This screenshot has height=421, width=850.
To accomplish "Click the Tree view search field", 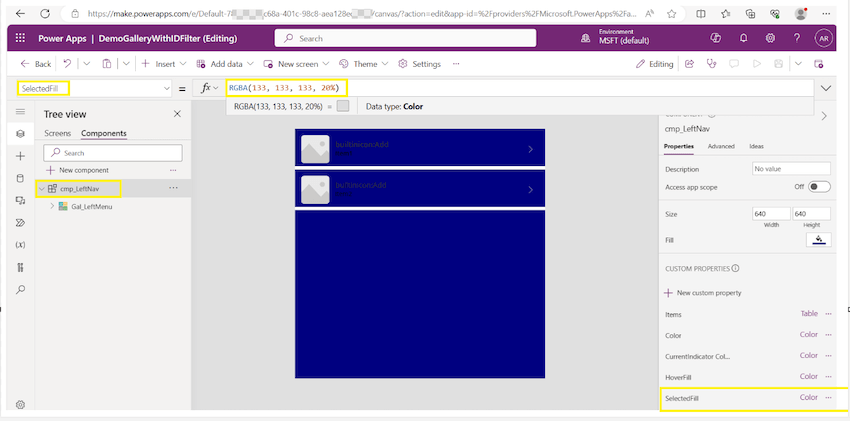I will click(113, 153).
